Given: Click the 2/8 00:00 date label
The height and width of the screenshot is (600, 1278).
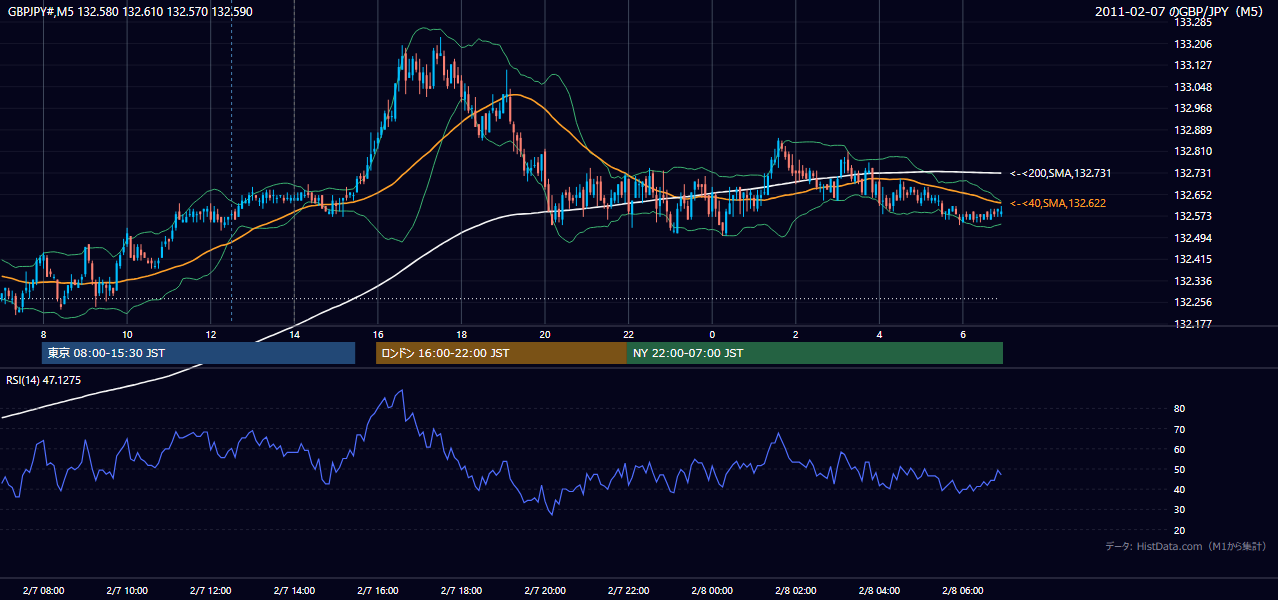Looking at the screenshot, I should (x=712, y=590).
